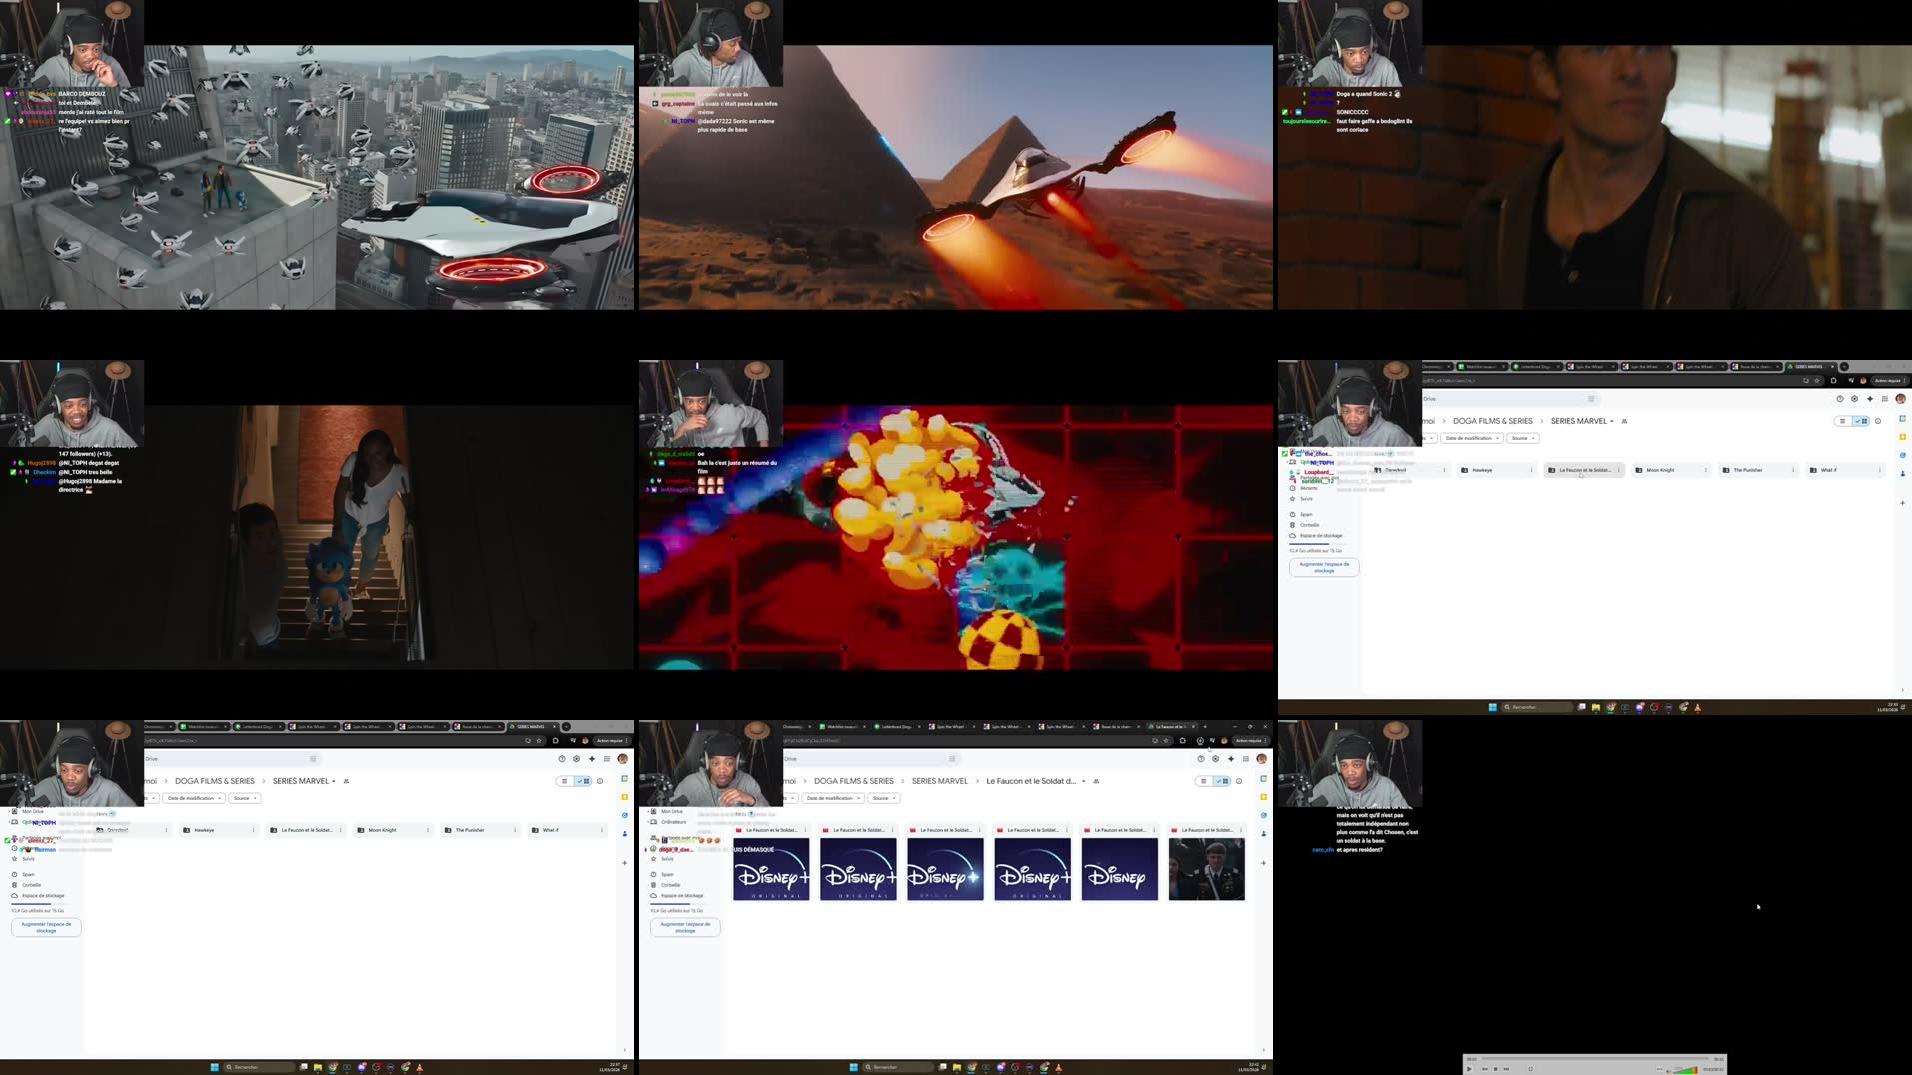1912x1075 pixels.
Task: Click the 'Augmenter l'espace de stockage' button
Action: point(1324,567)
